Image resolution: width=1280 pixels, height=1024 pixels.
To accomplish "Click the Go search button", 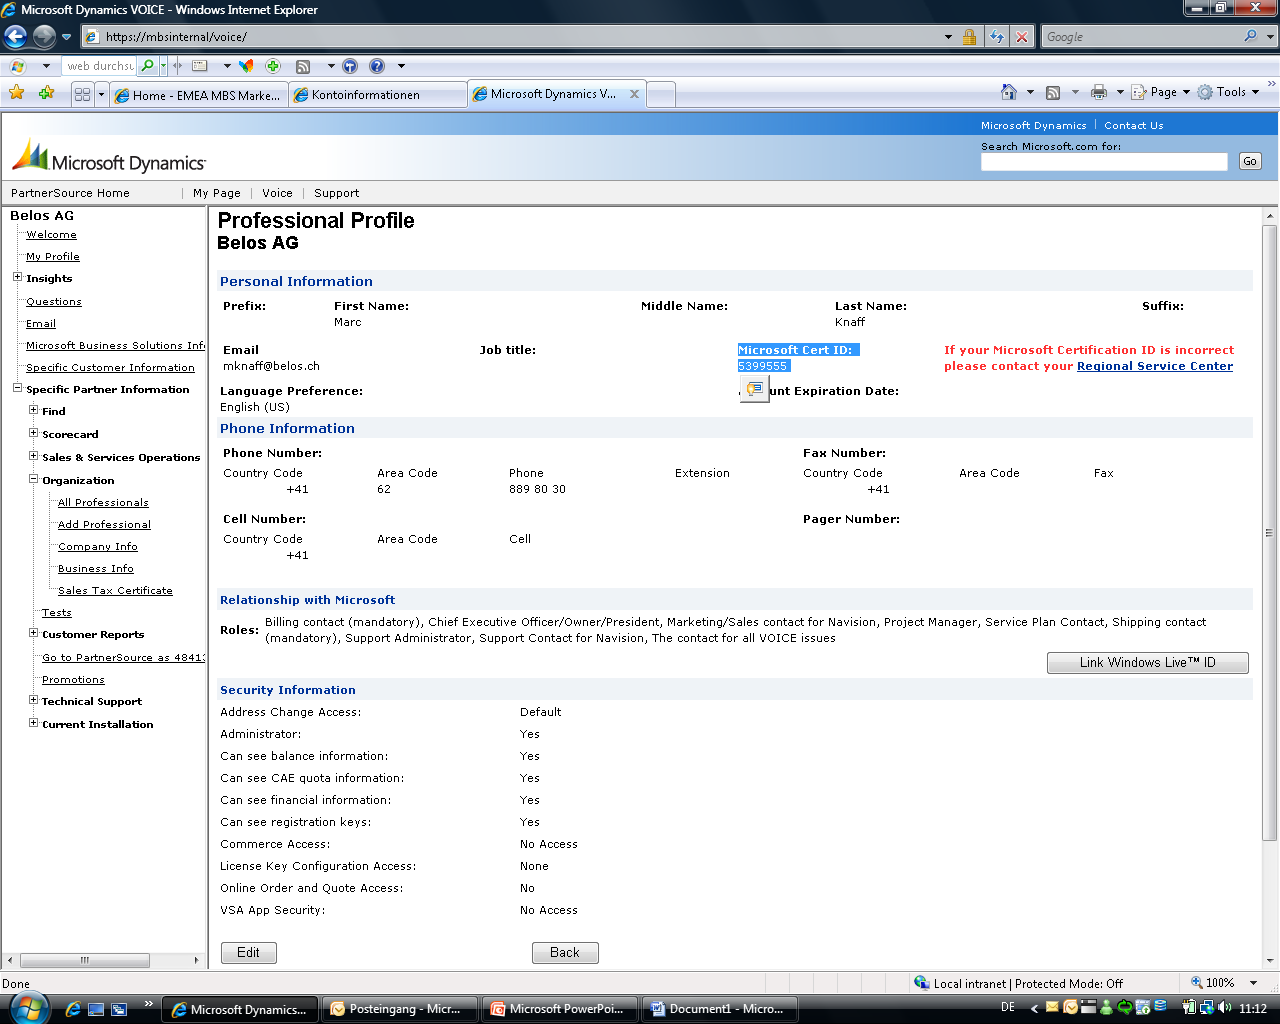I will [x=1250, y=161].
